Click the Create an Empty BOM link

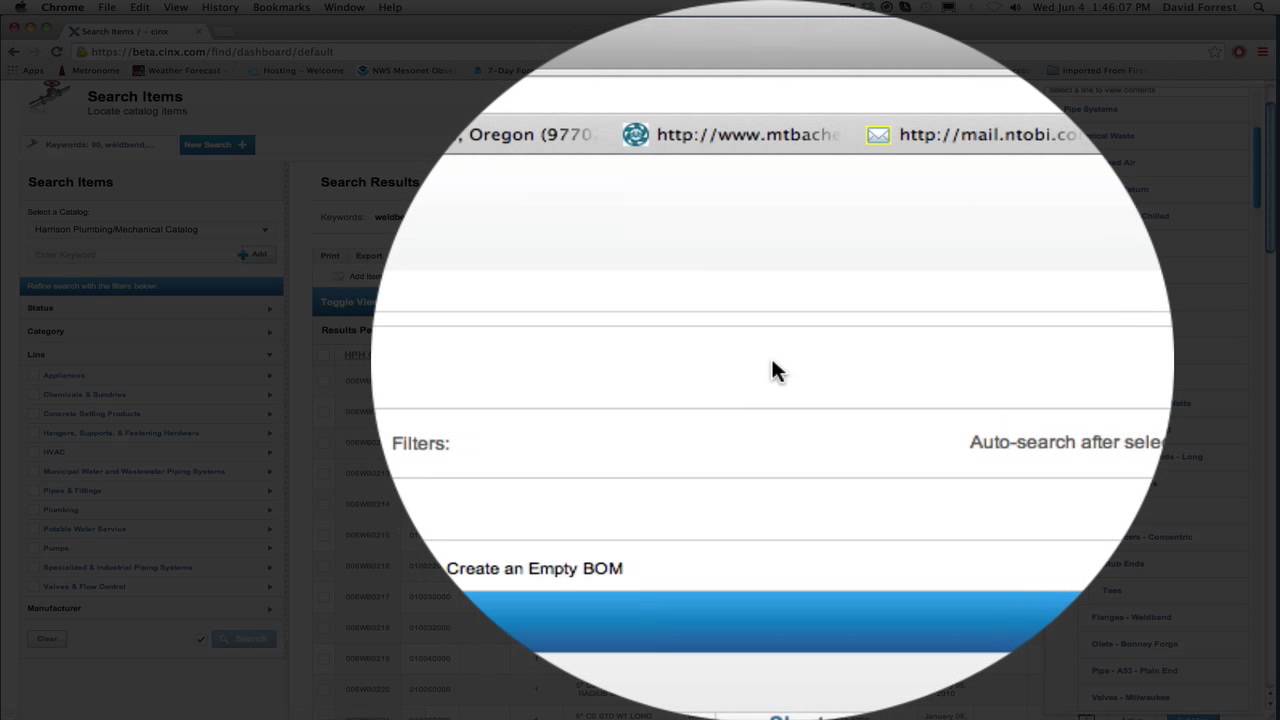coord(534,568)
